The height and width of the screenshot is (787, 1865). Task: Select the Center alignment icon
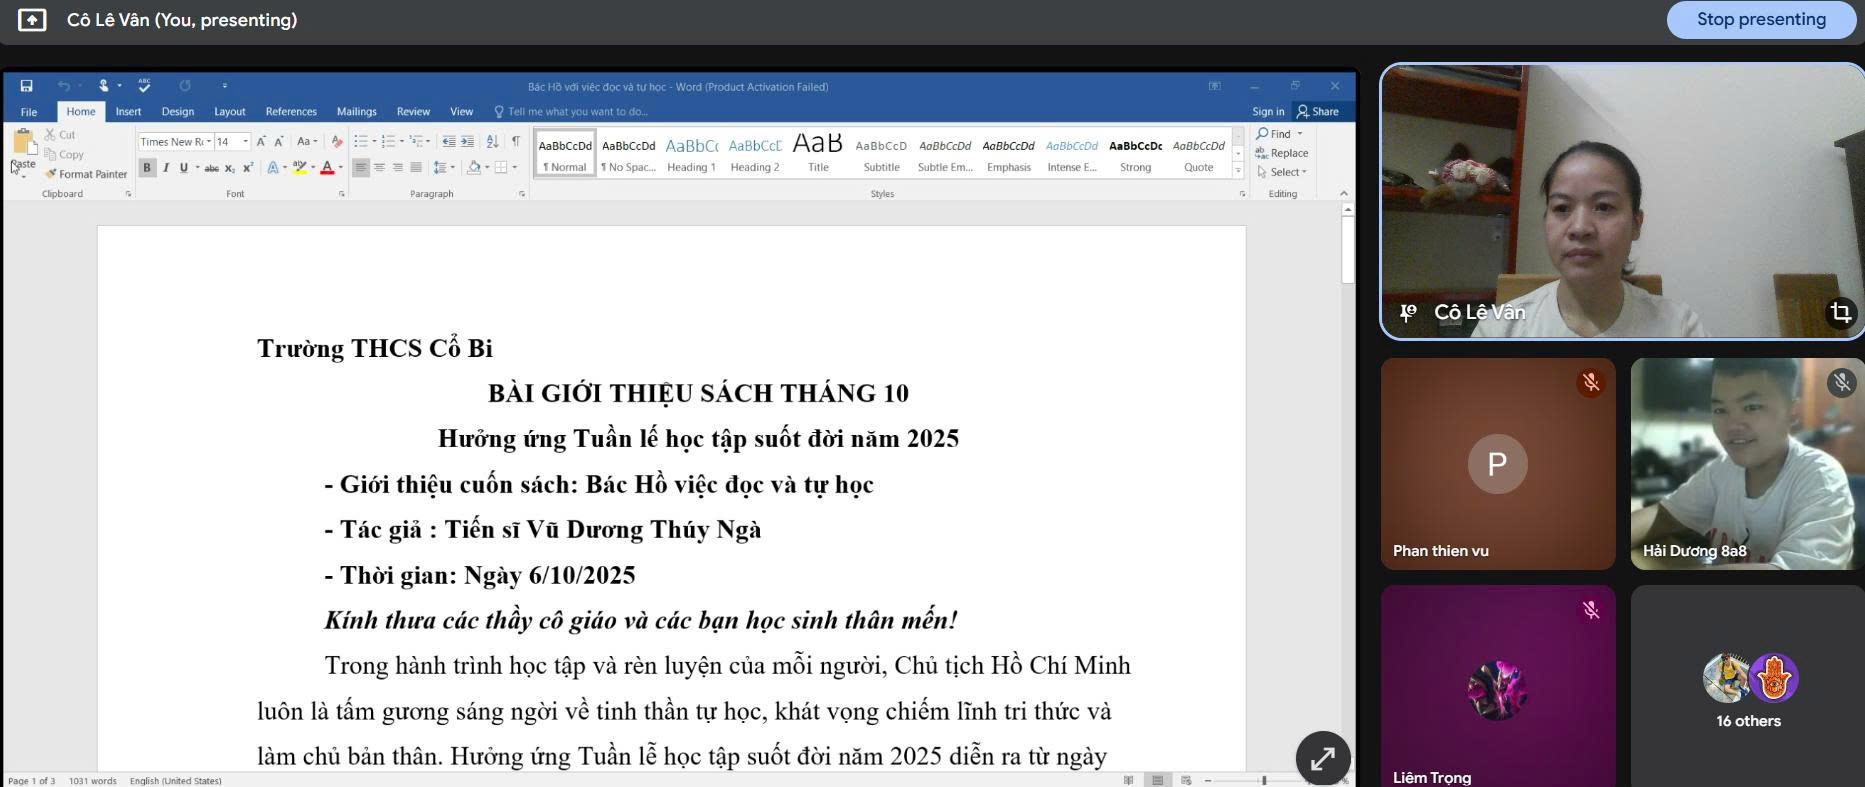coord(379,168)
